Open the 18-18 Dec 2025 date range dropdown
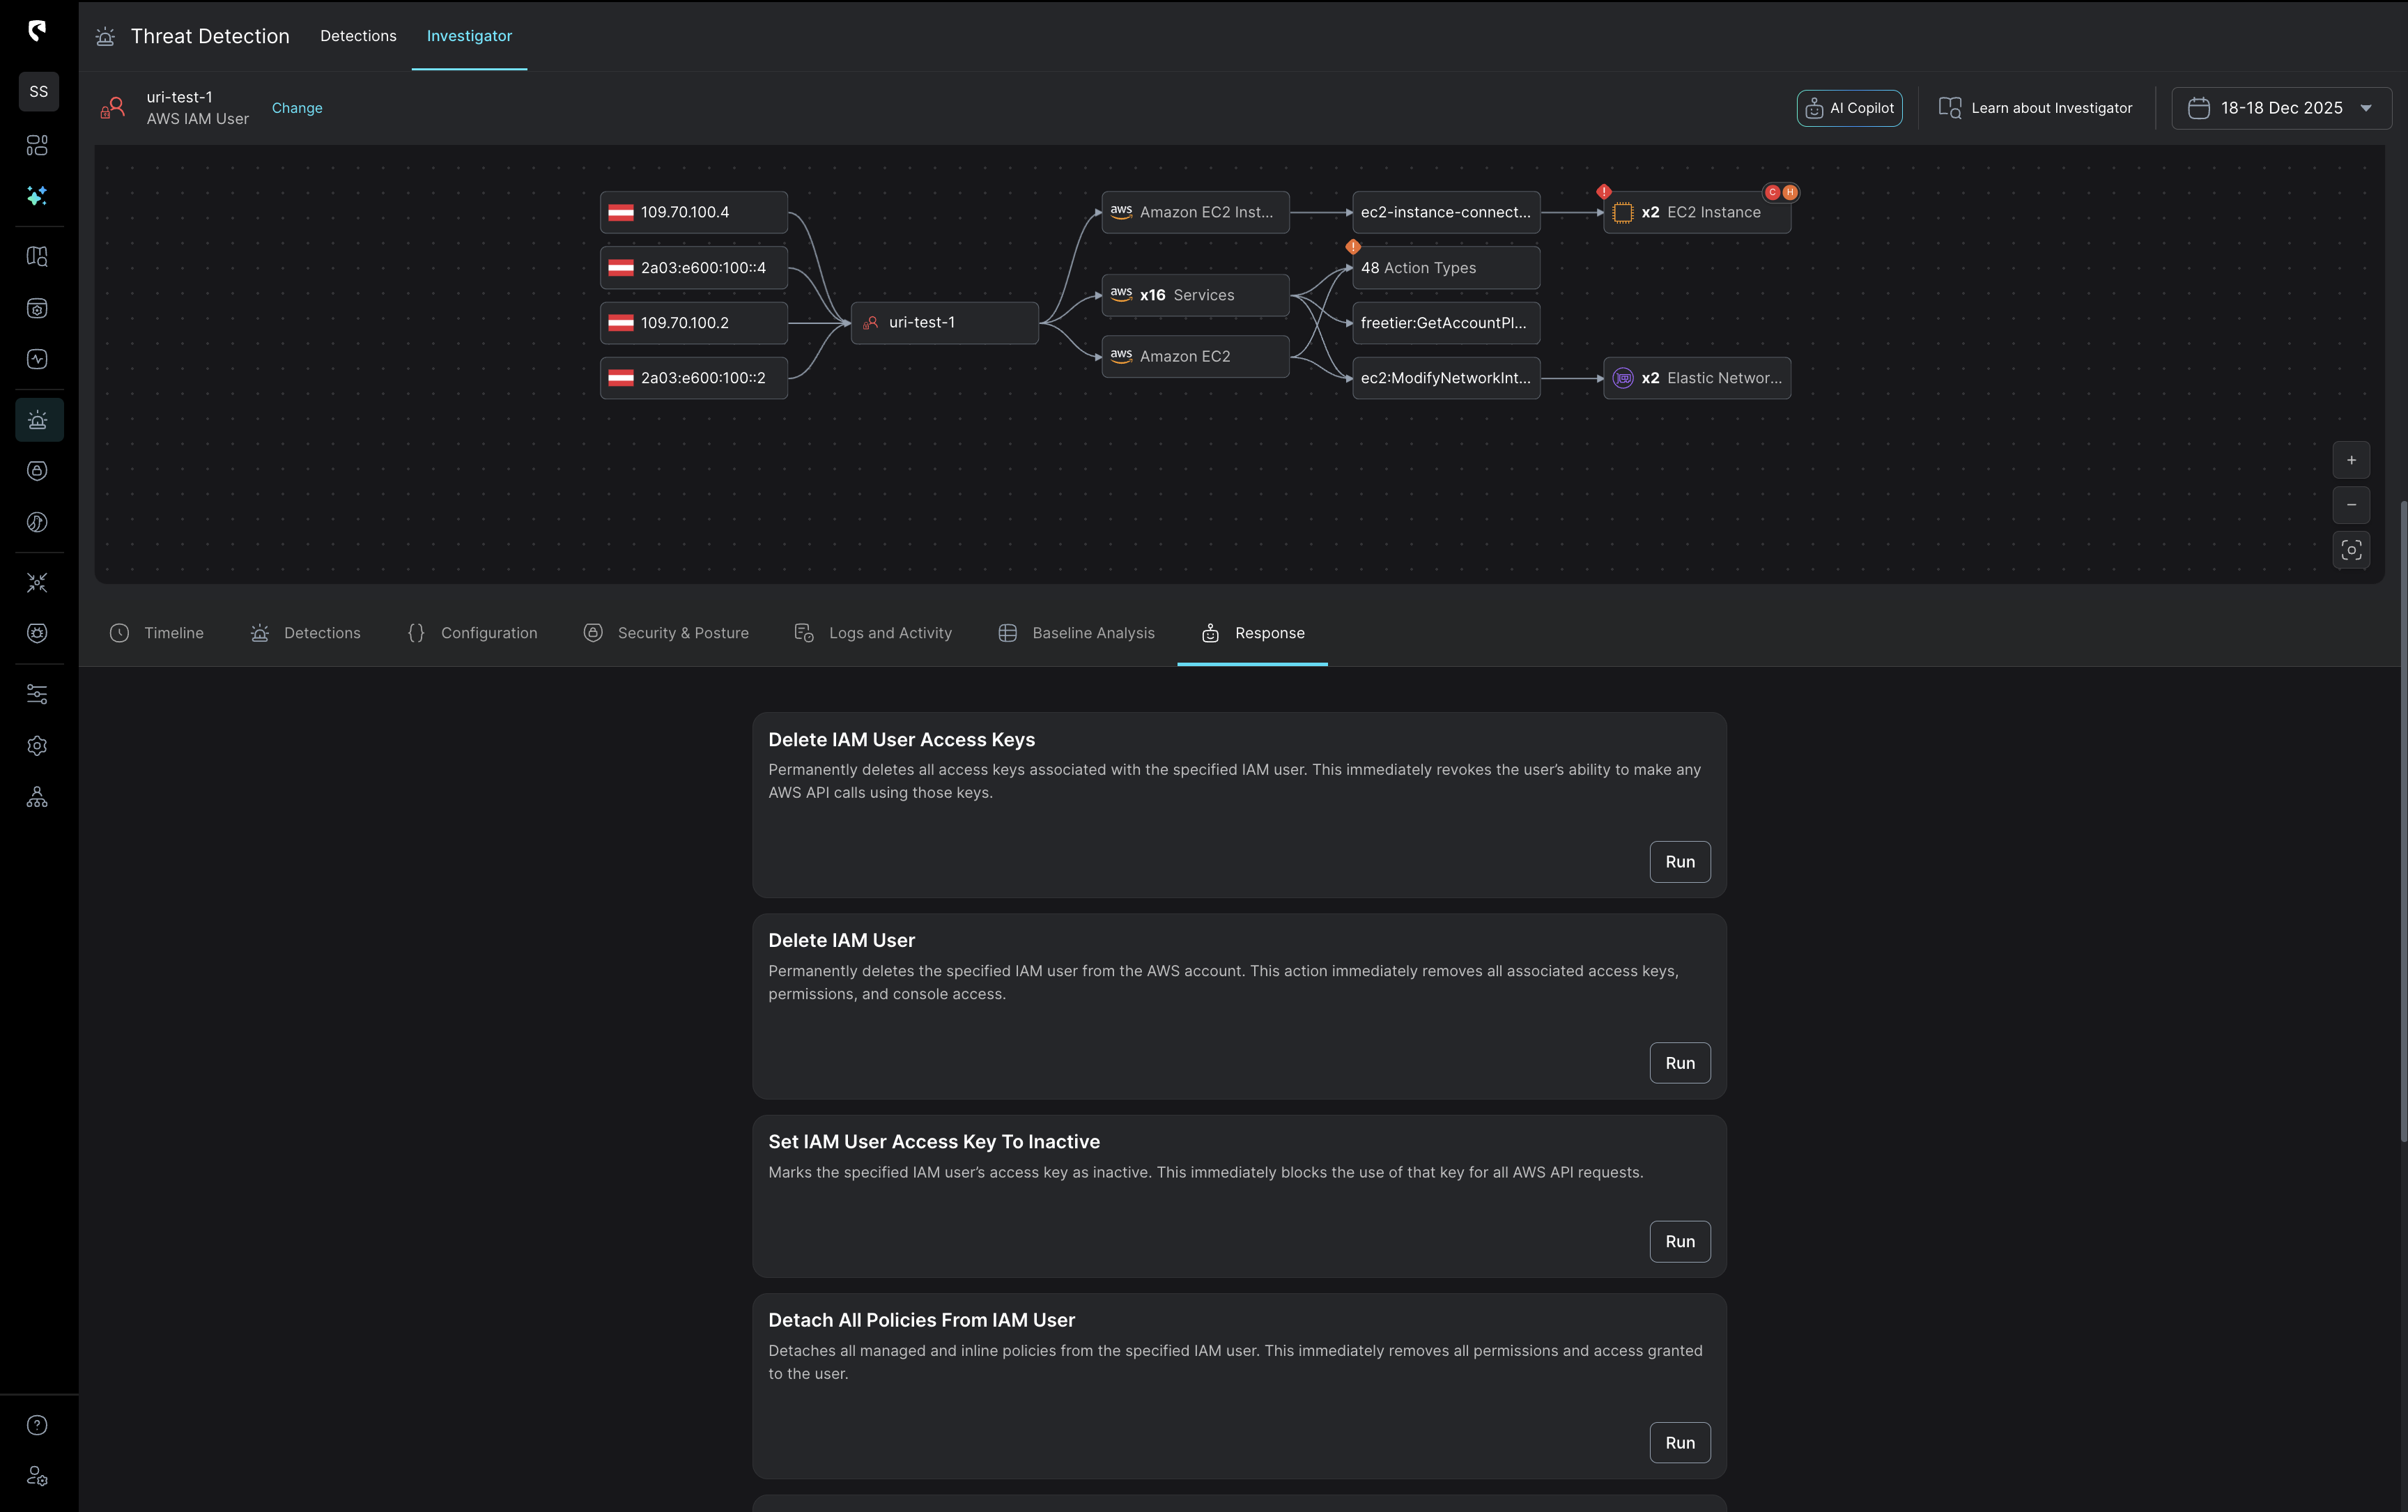The image size is (2408, 1512). 2281,107
